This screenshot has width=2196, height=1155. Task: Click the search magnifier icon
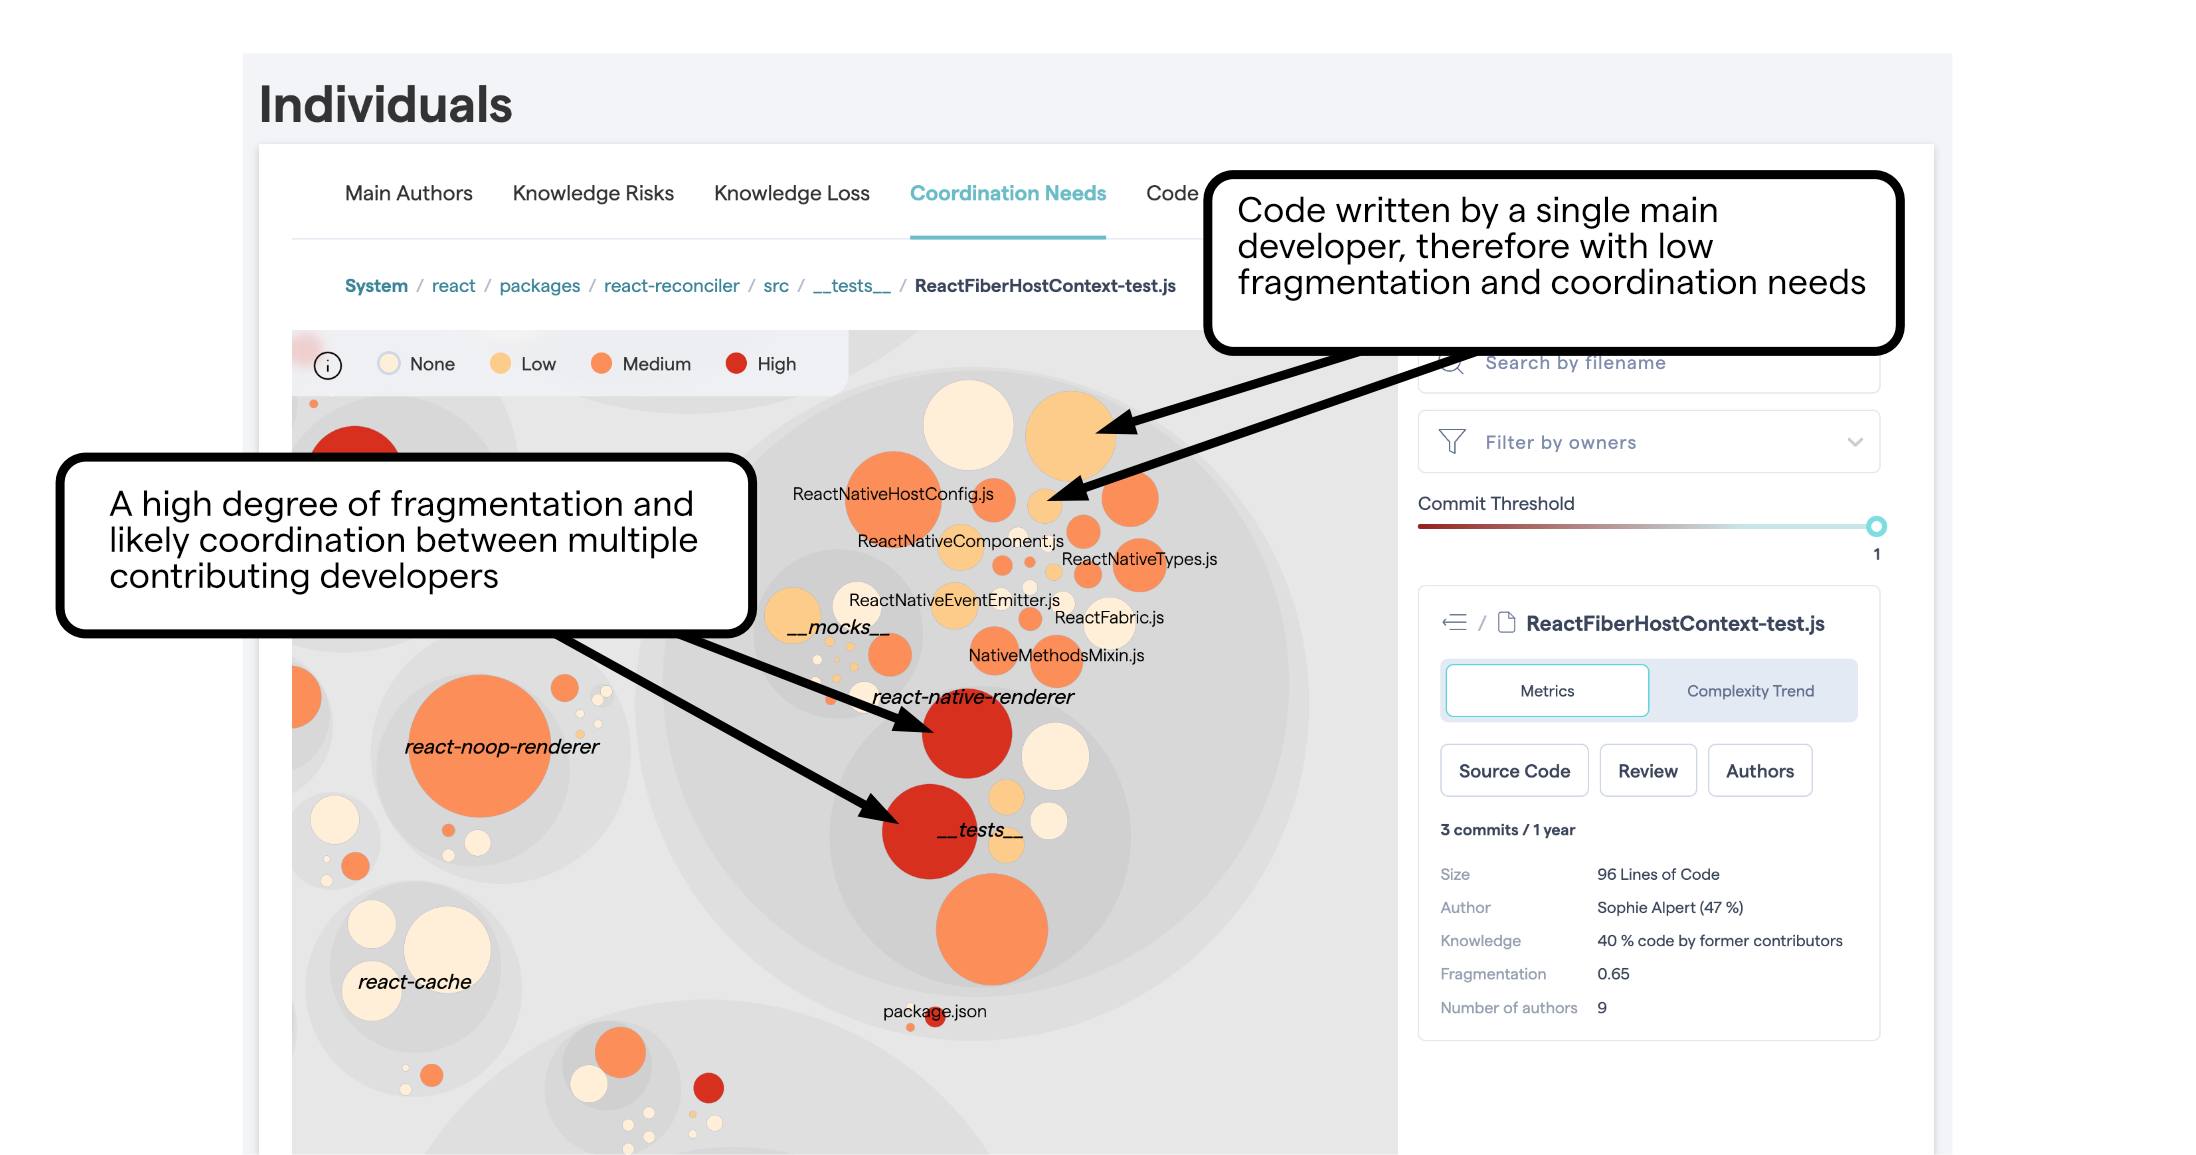click(1453, 365)
